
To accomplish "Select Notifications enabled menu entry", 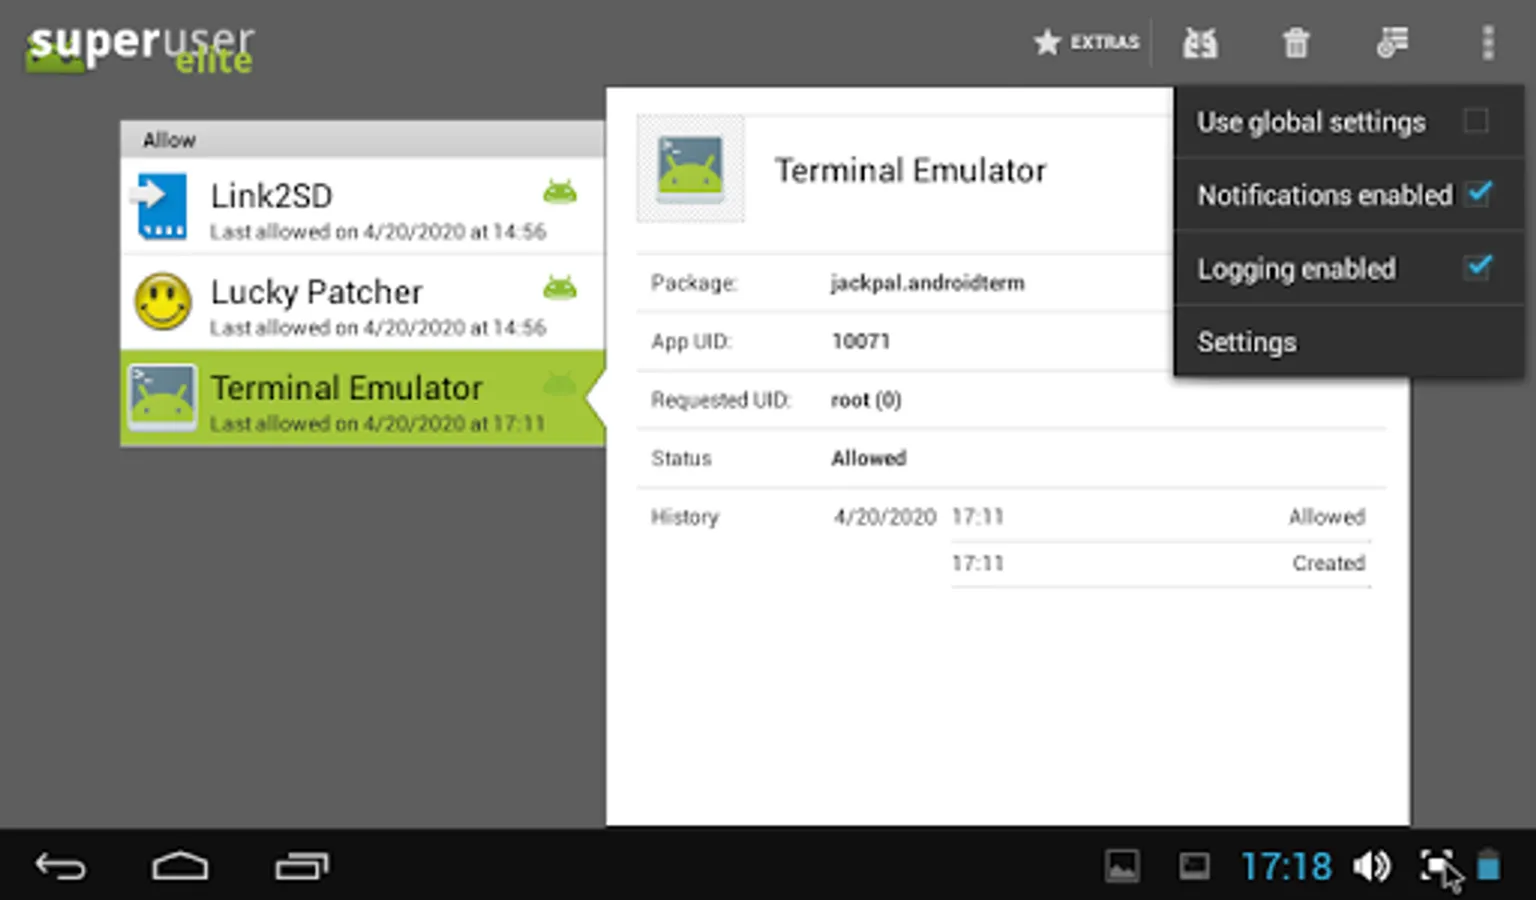I will tap(1349, 195).
